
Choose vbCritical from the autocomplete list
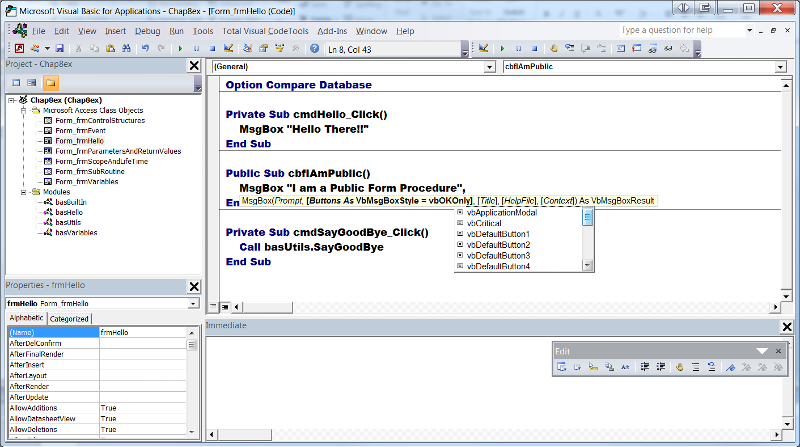coord(484,224)
